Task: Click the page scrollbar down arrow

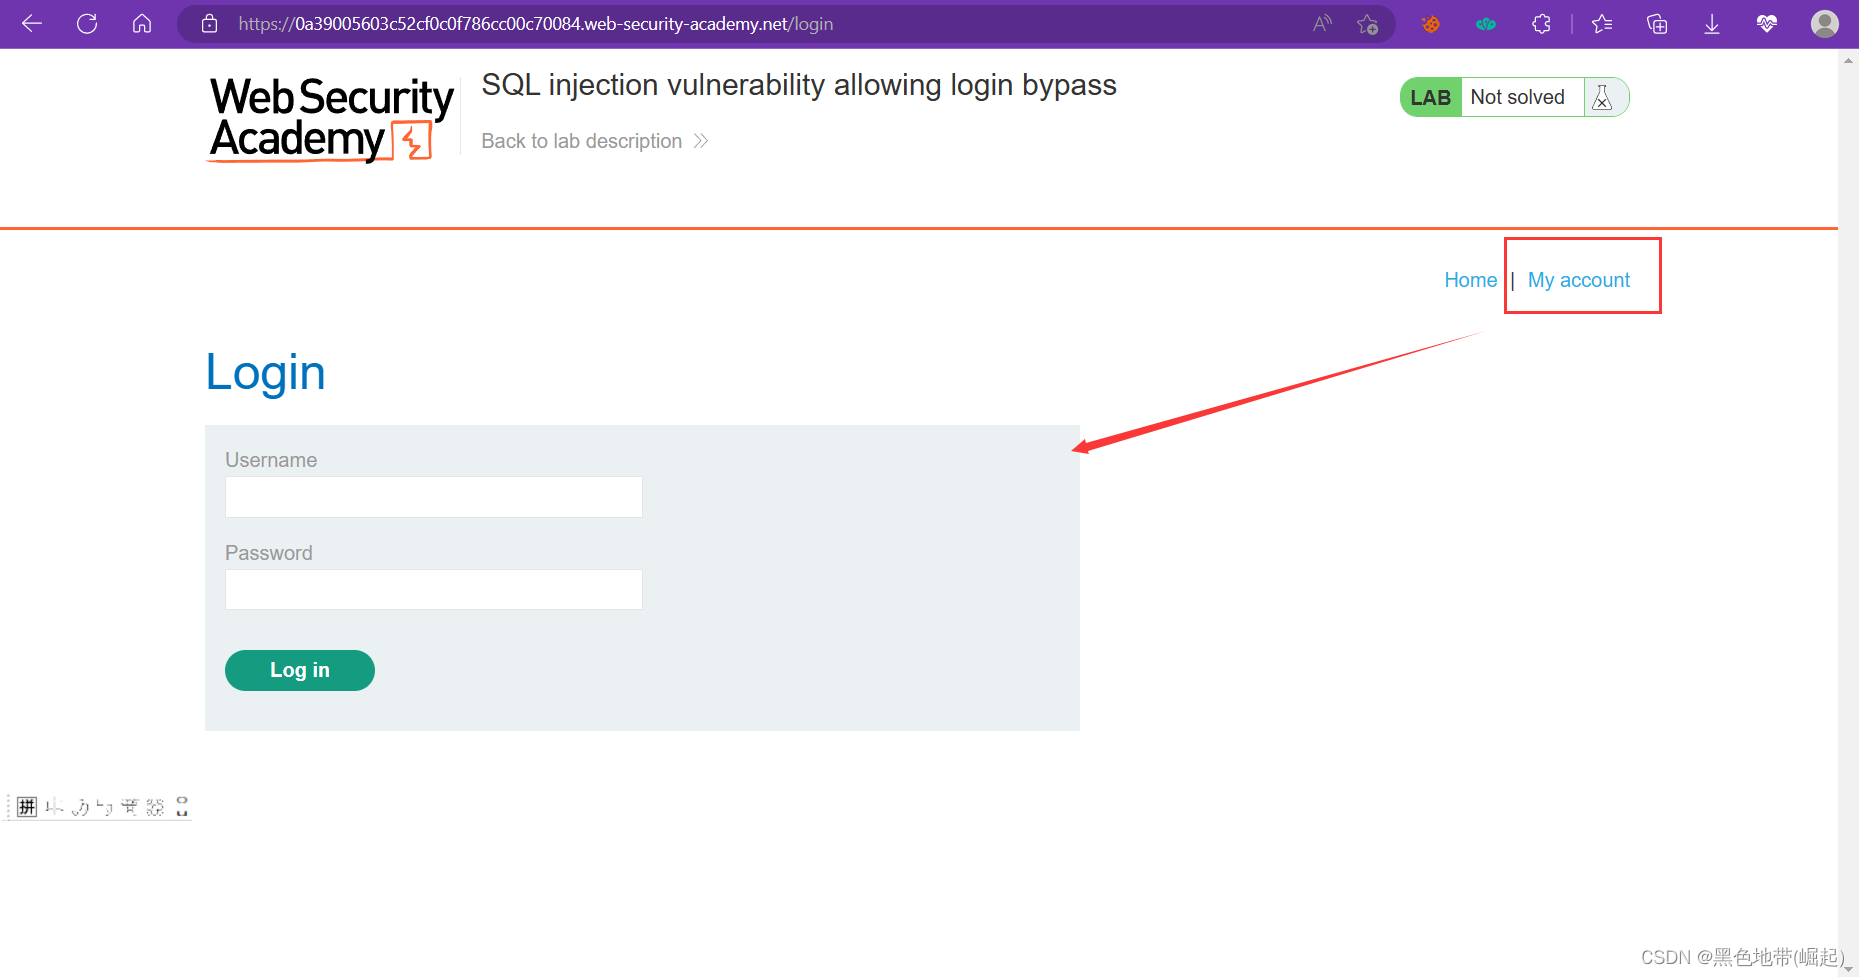Action: click(1848, 968)
